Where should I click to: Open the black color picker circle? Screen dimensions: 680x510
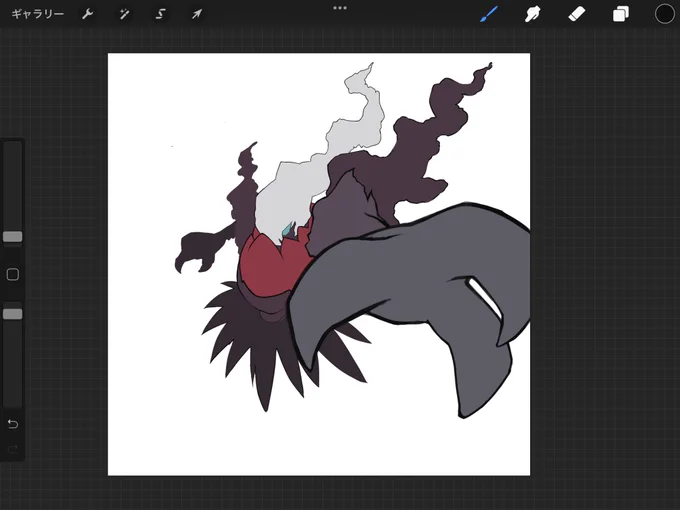pos(664,14)
